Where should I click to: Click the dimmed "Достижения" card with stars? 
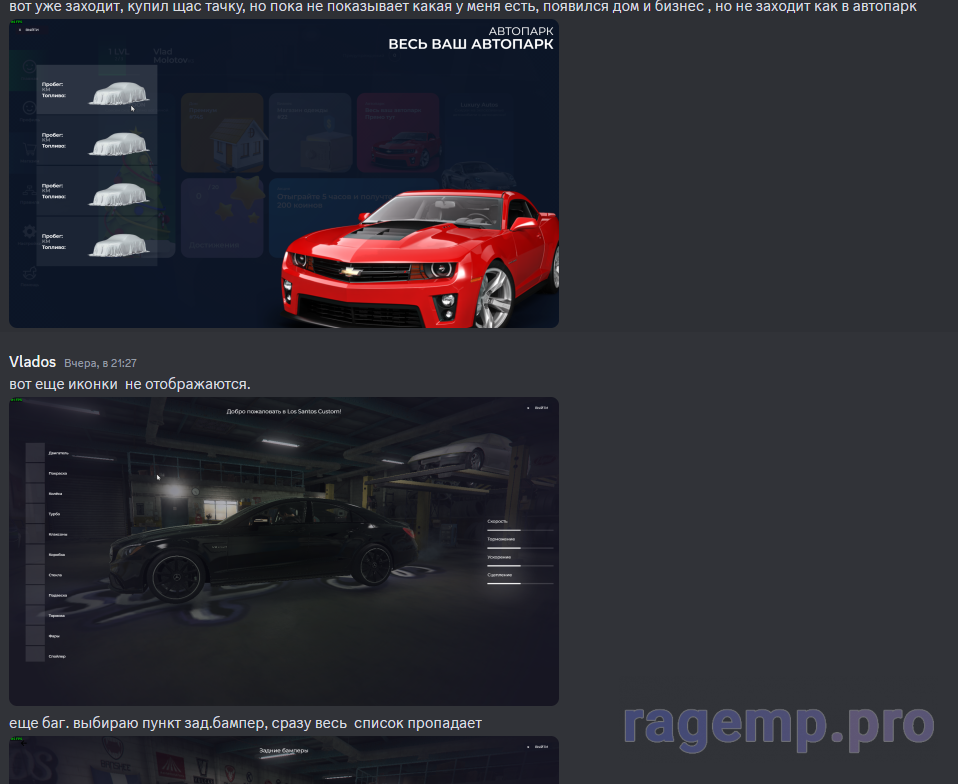(222, 217)
